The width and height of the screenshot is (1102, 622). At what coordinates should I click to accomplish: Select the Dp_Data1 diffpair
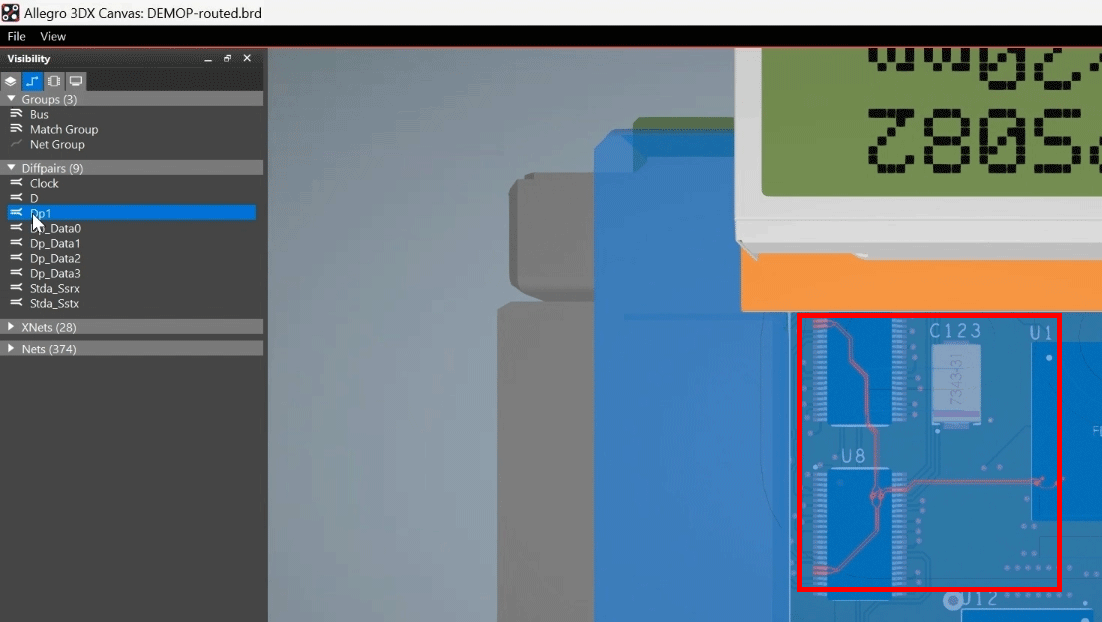point(55,243)
